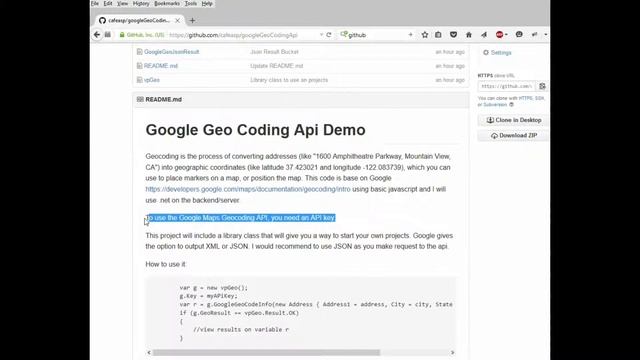Screen dimensions: 640x360
Task: Click the folder icon beside vpGeo
Action: click(140, 80)
